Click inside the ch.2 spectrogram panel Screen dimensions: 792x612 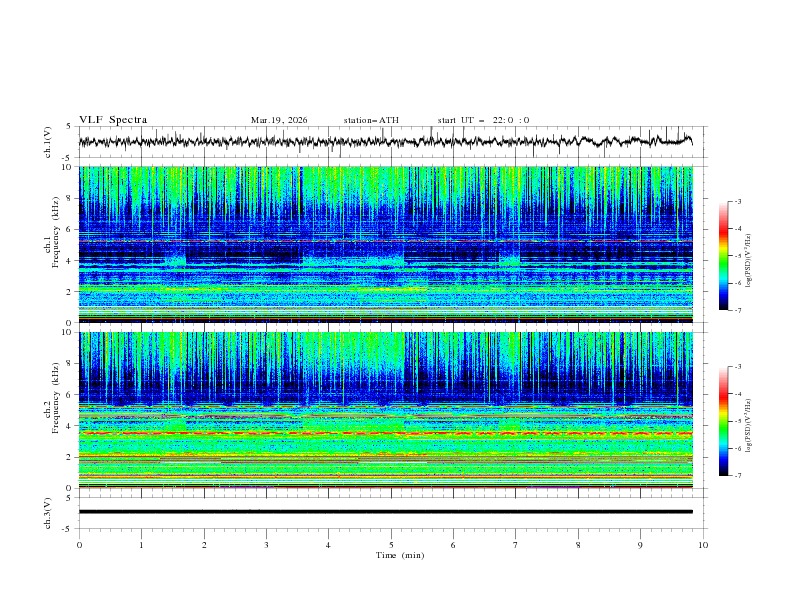tap(385, 410)
